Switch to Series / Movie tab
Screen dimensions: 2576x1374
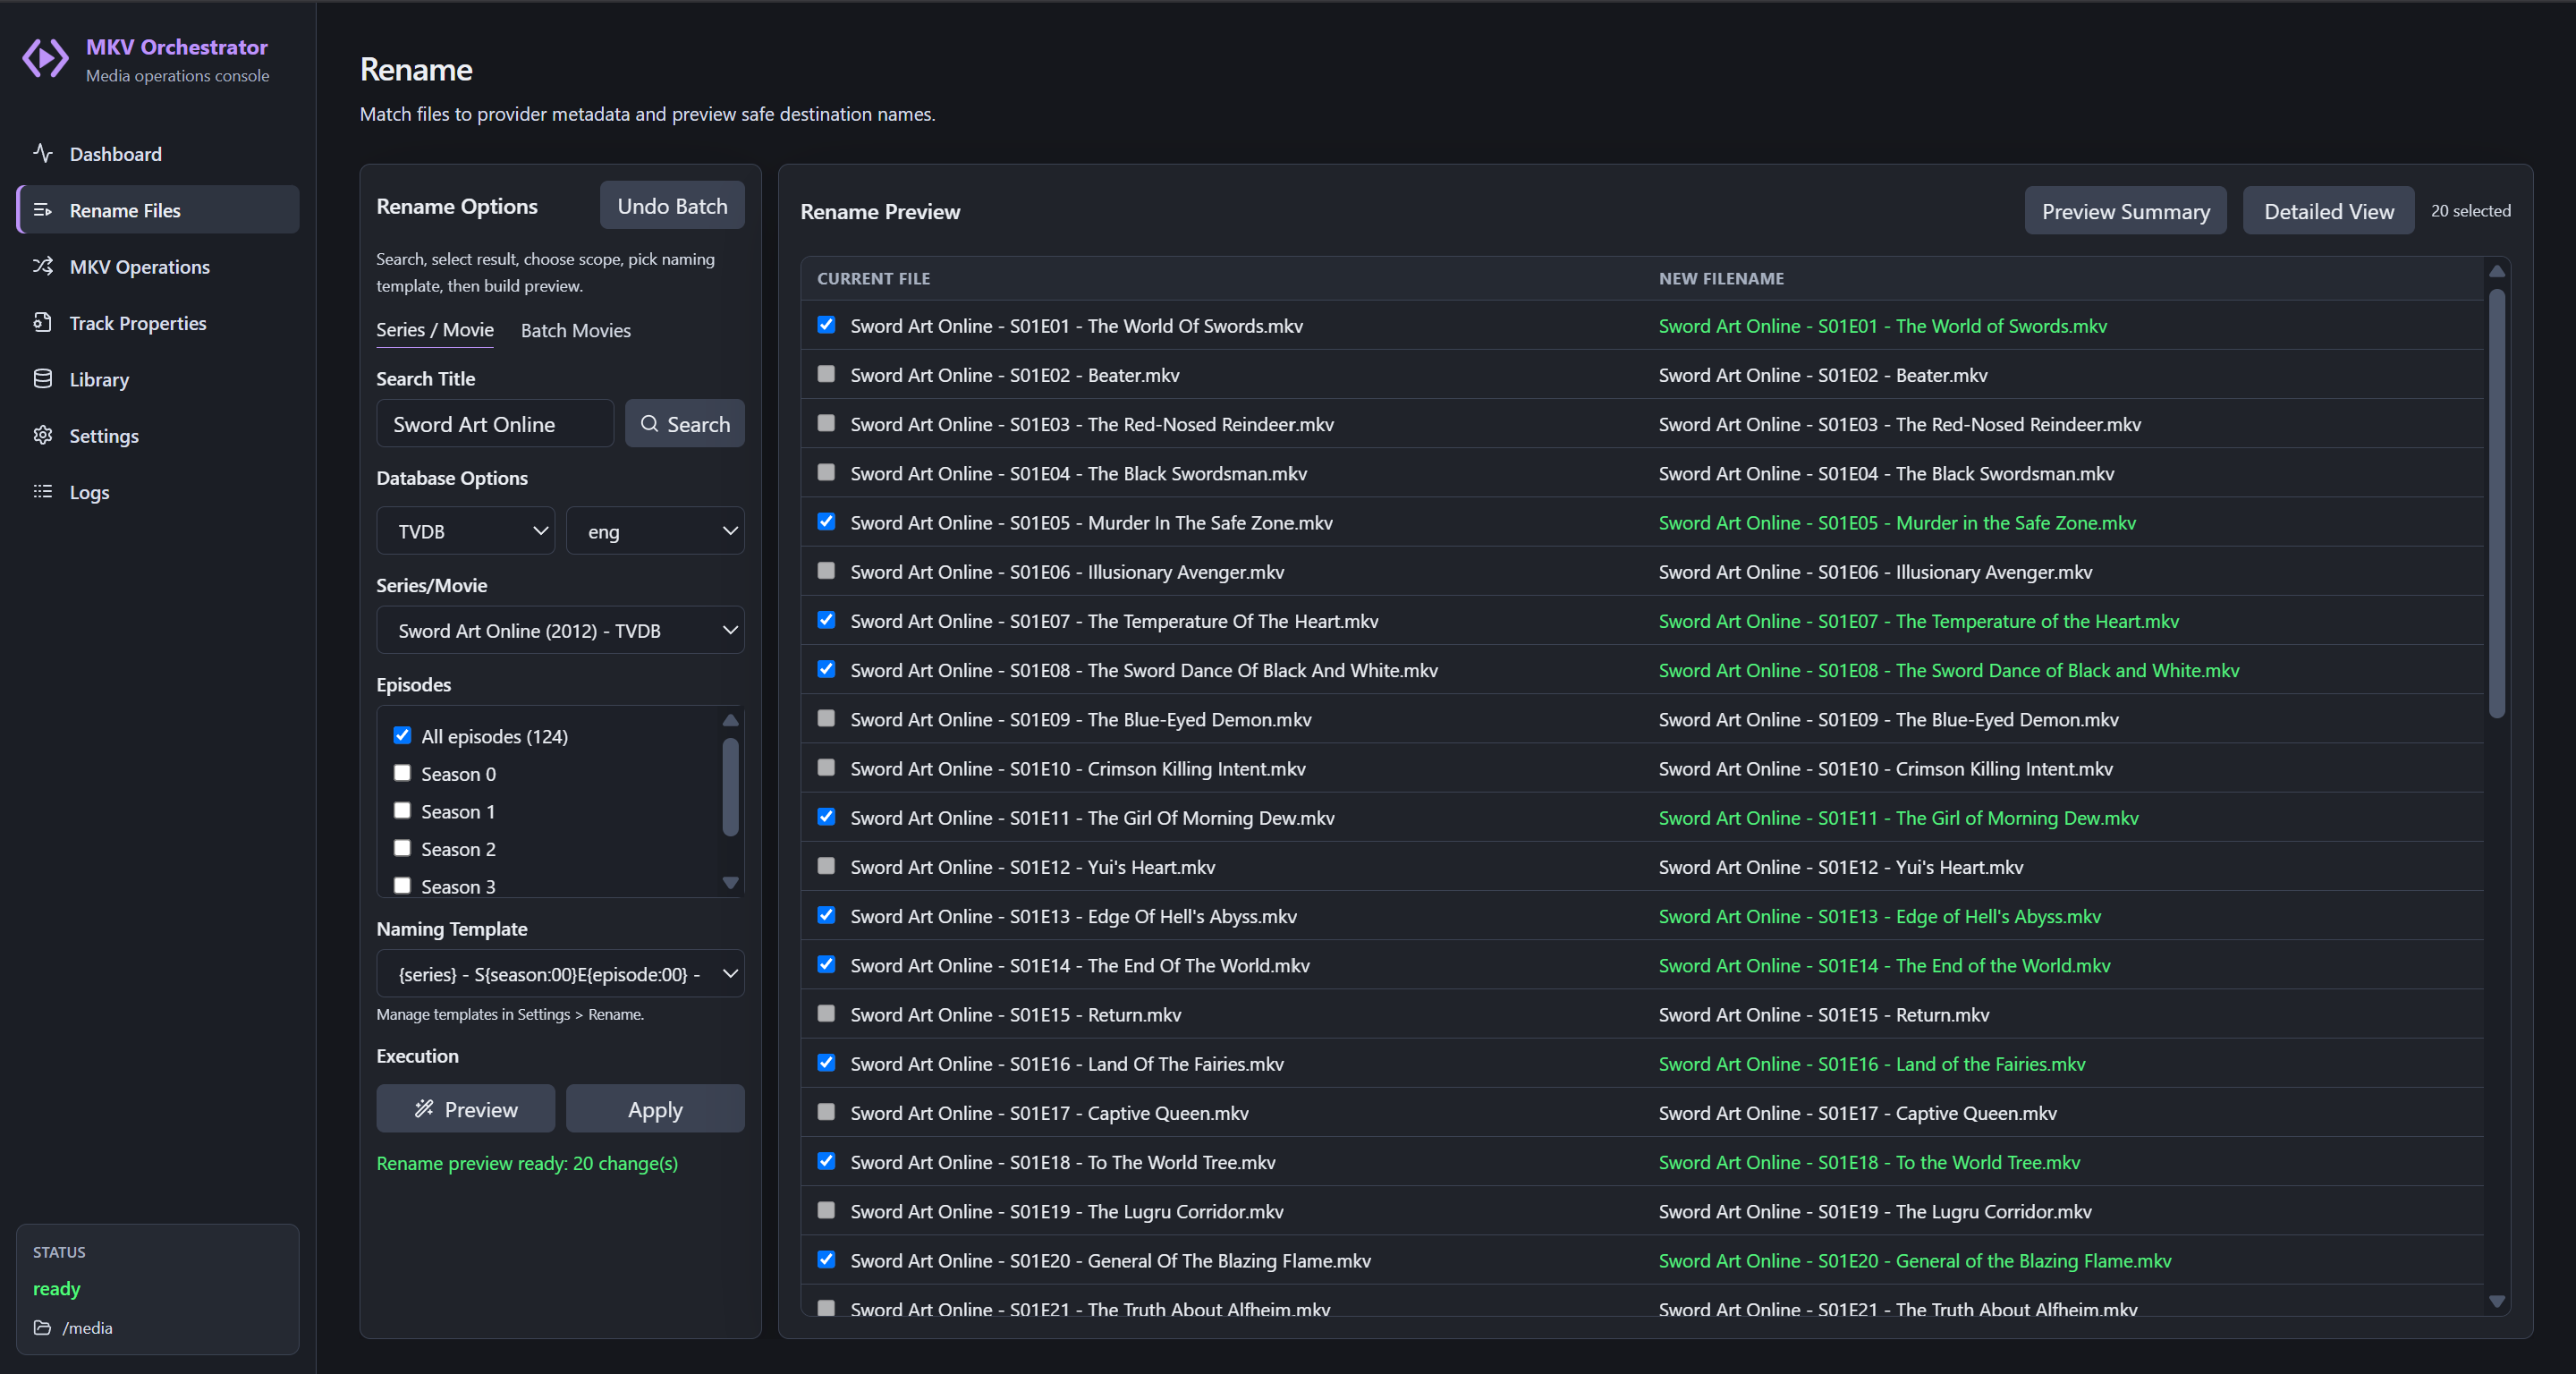coord(435,330)
